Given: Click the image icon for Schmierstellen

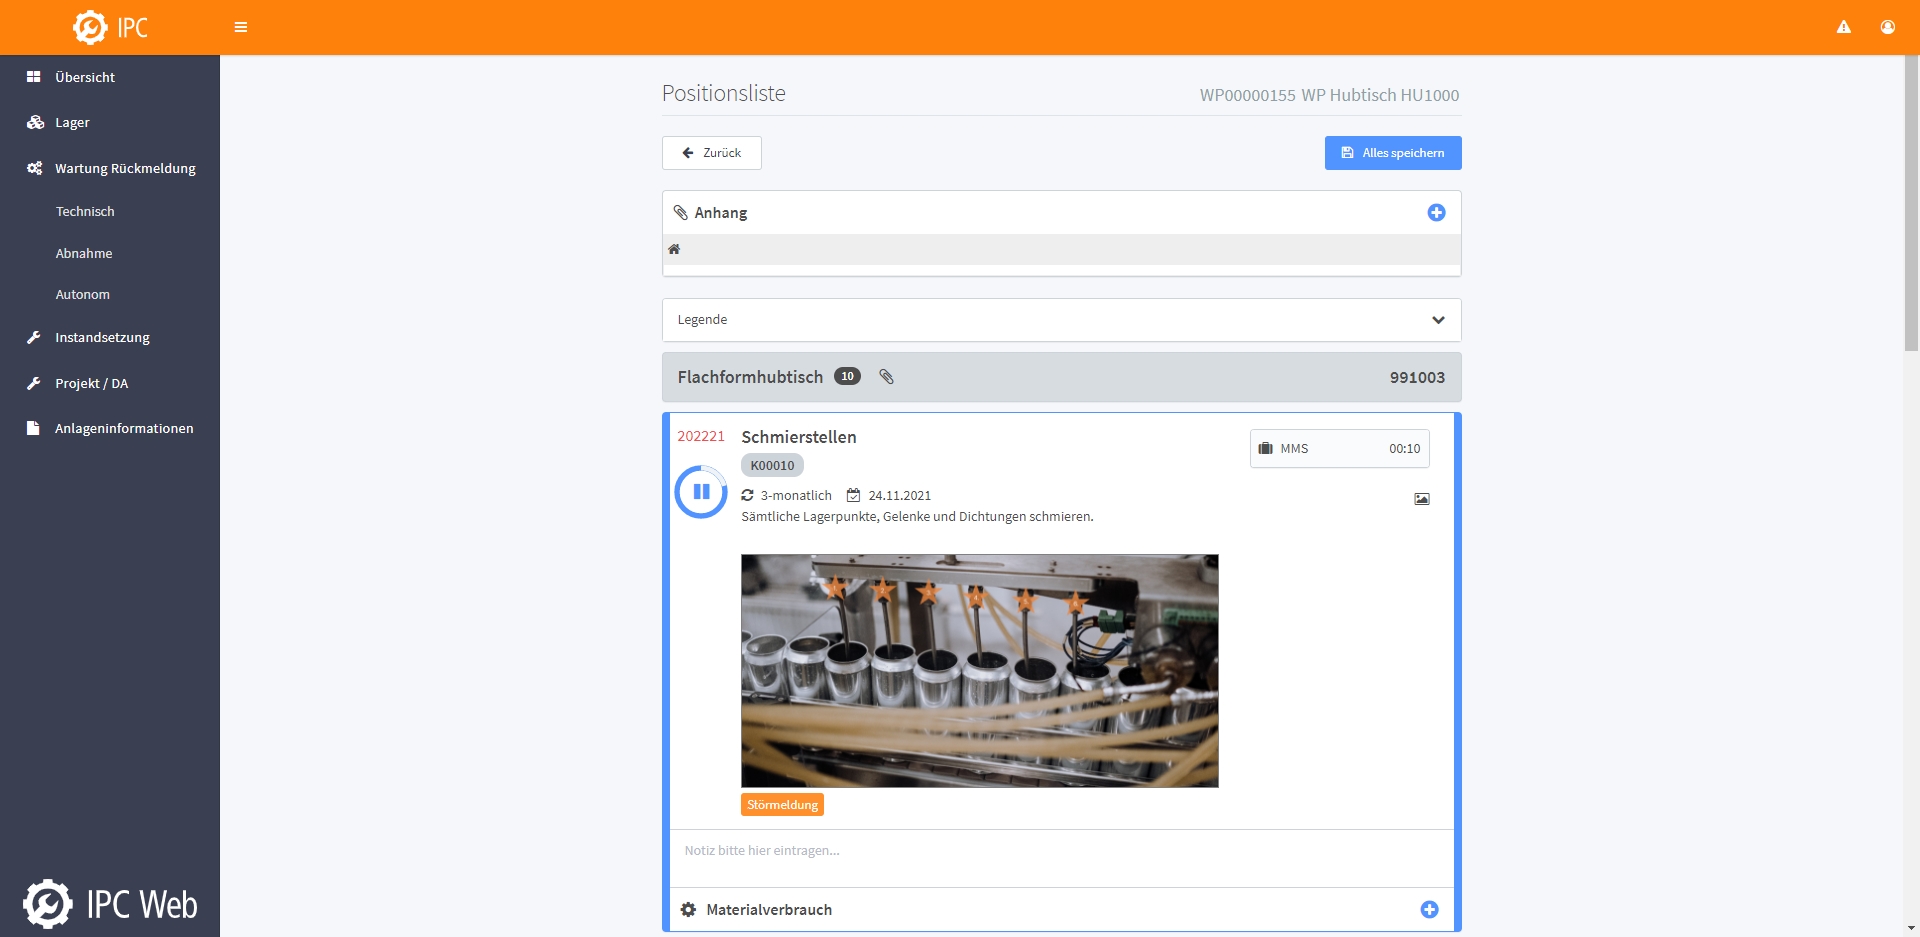Looking at the screenshot, I should pos(1422,499).
